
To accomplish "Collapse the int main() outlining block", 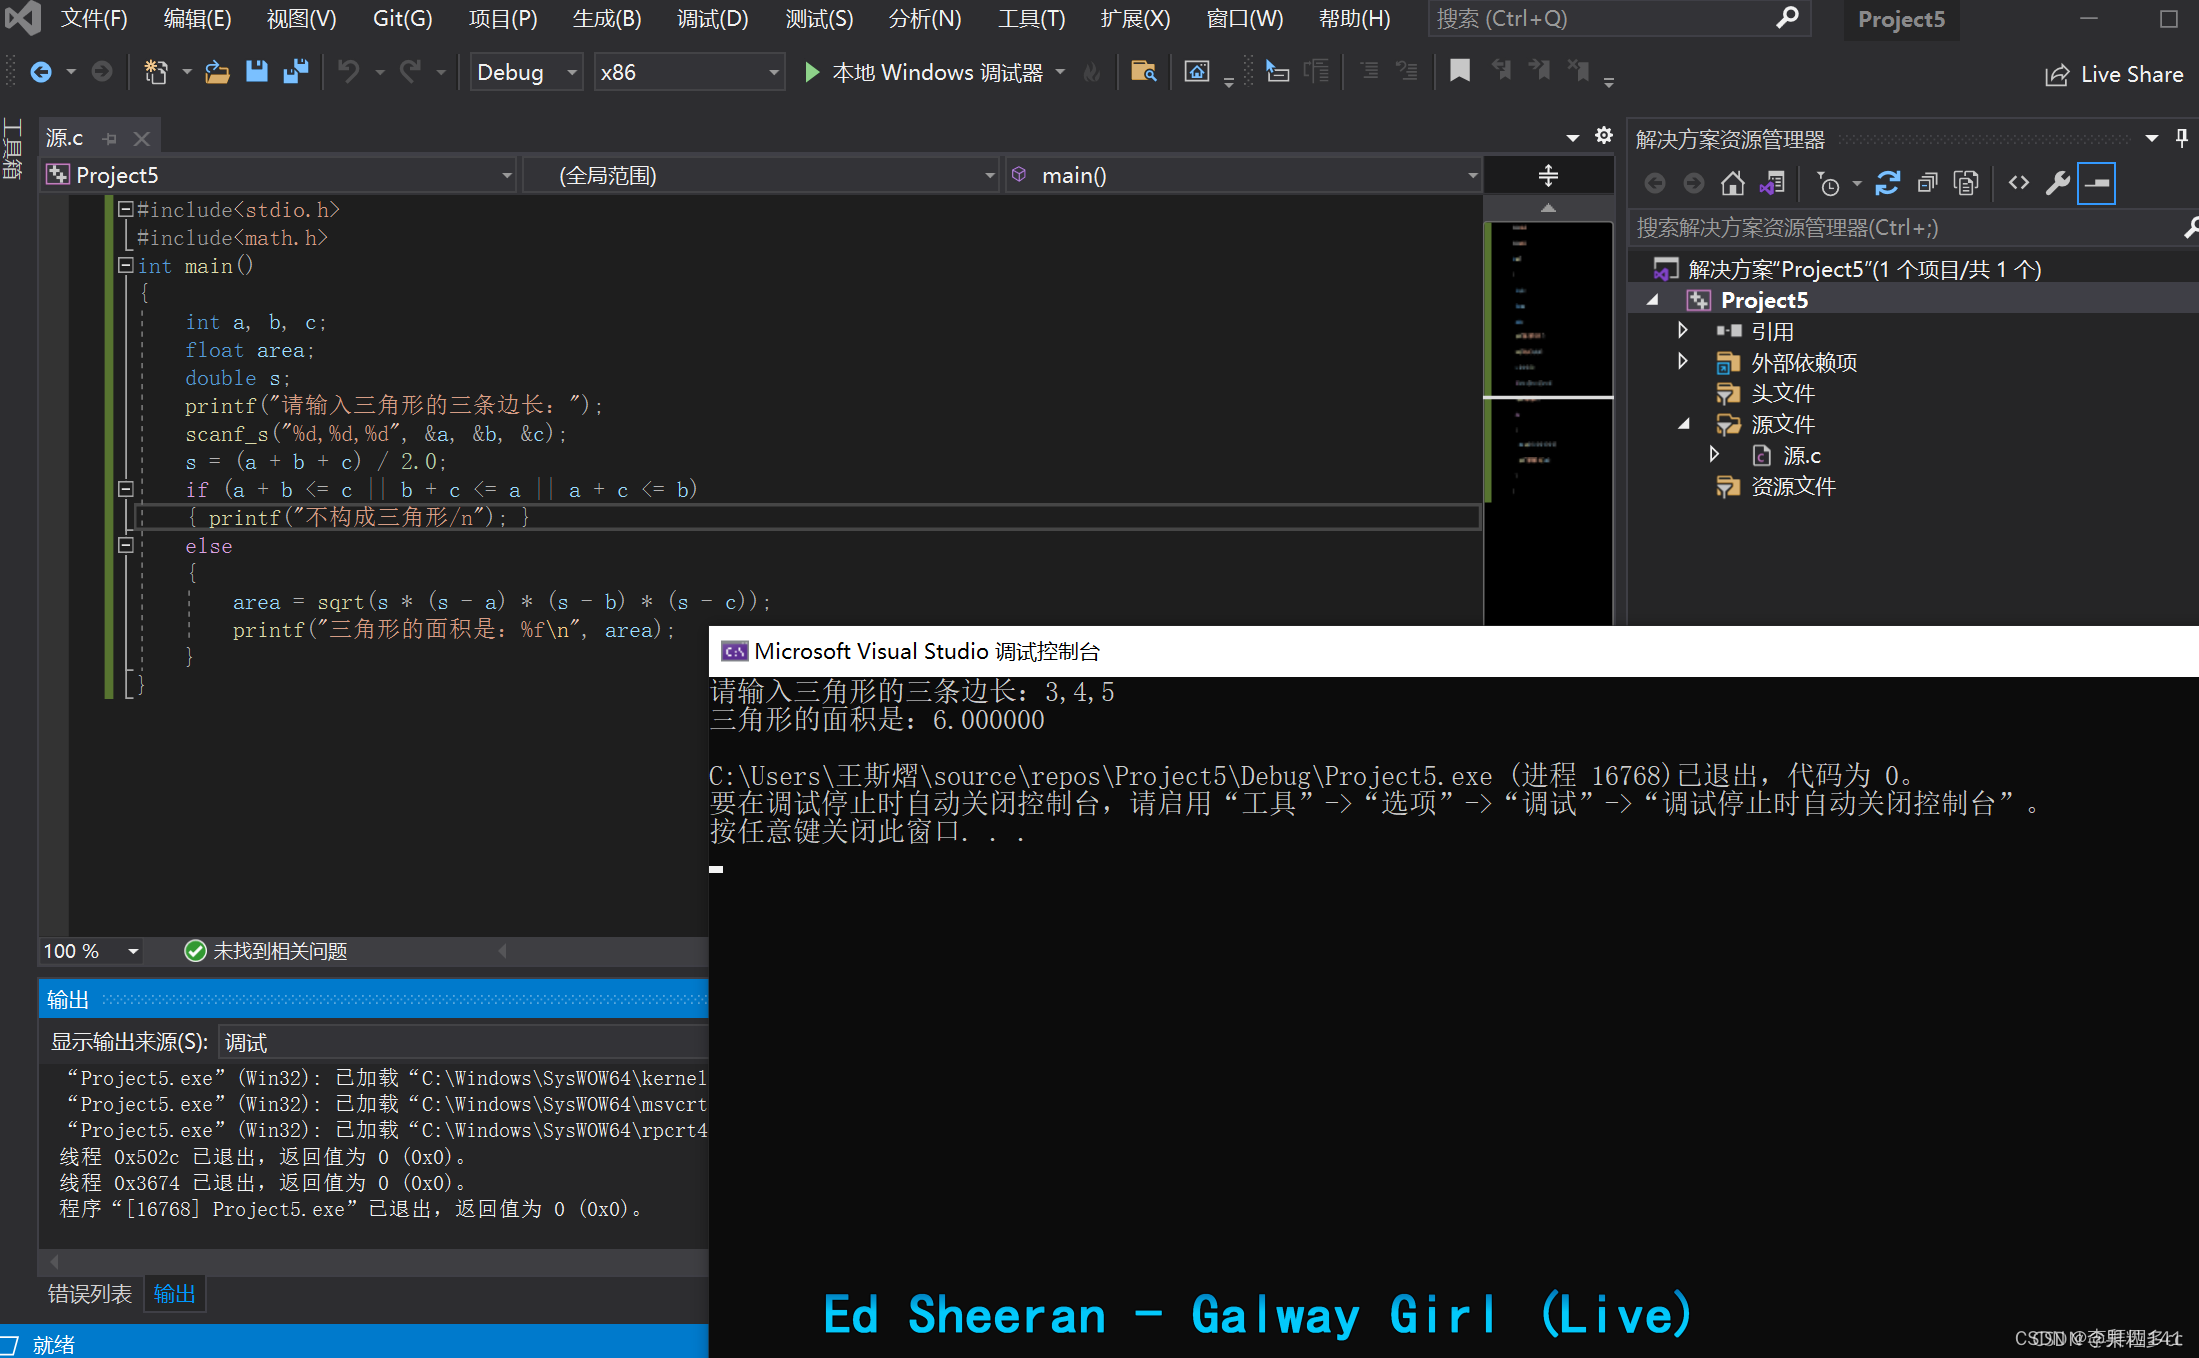I will (x=126, y=265).
